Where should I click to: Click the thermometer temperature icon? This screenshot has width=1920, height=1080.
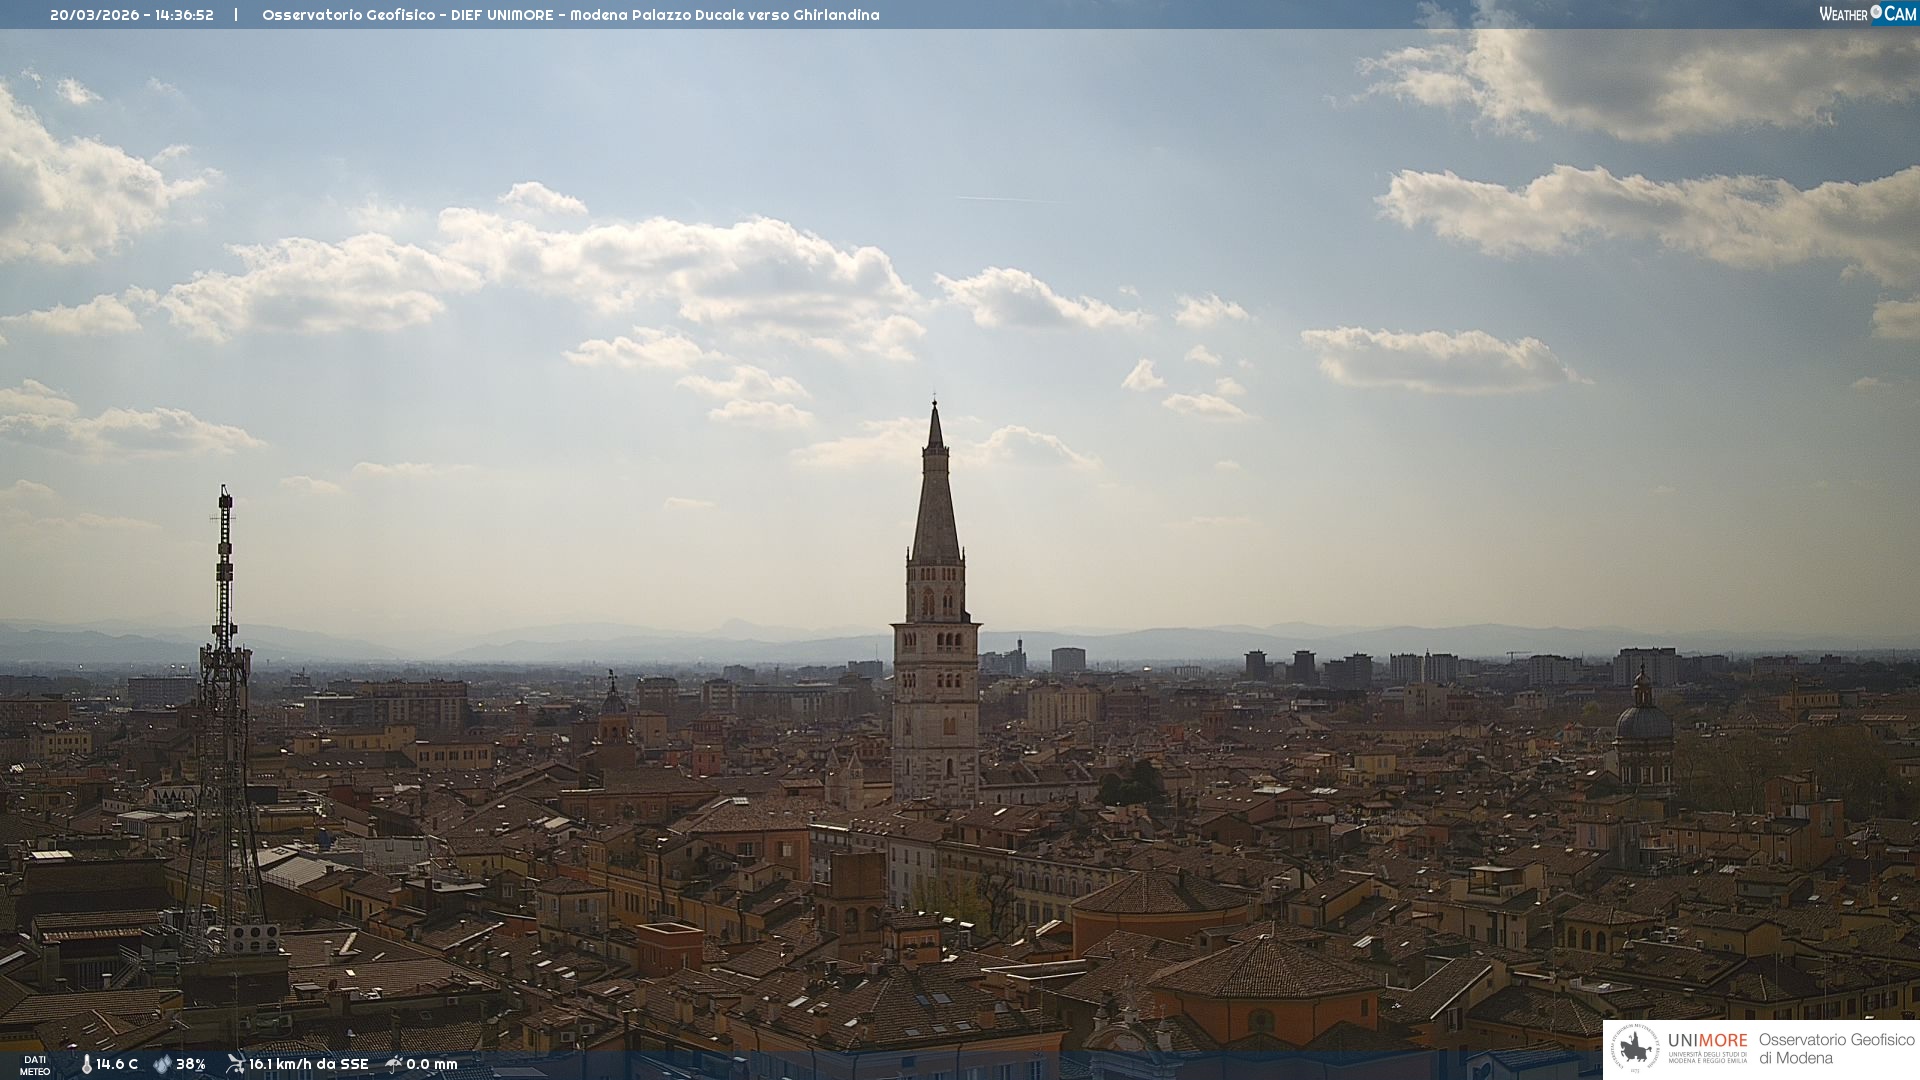[86, 1064]
